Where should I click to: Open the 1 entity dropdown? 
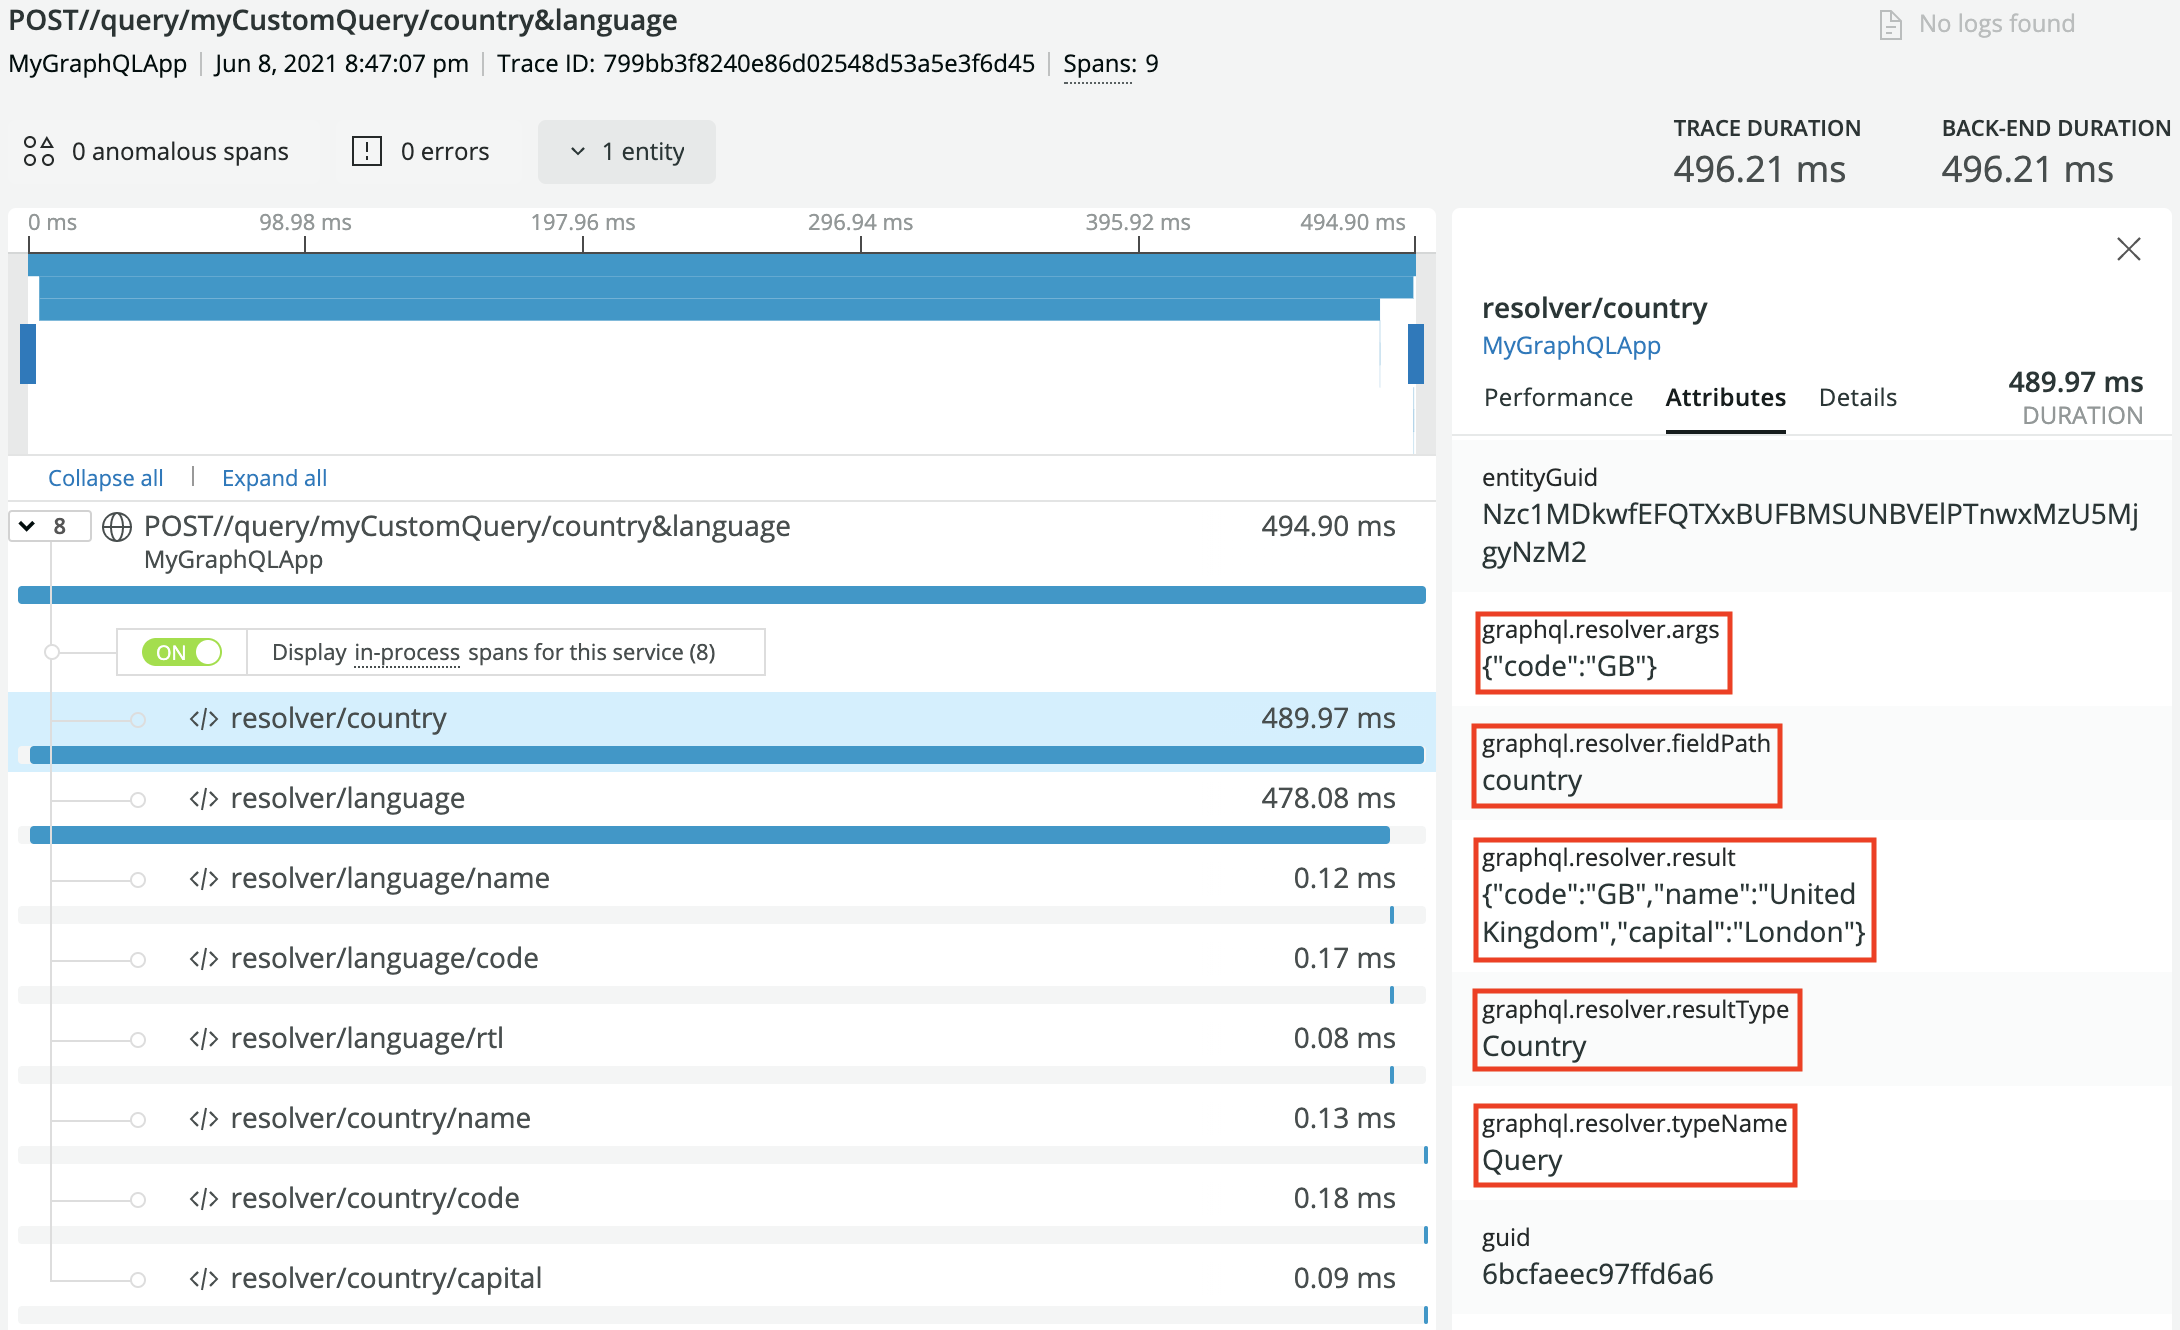[x=627, y=152]
